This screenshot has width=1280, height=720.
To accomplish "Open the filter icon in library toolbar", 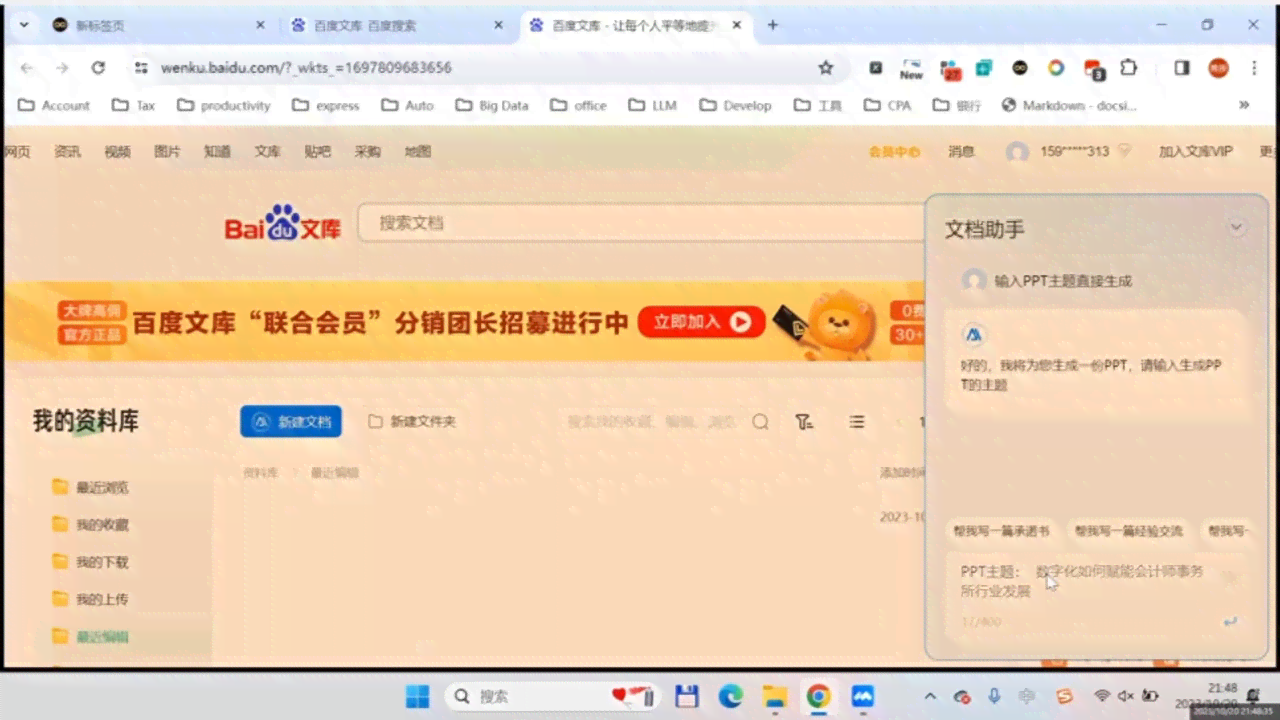I will tap(804, 422).
